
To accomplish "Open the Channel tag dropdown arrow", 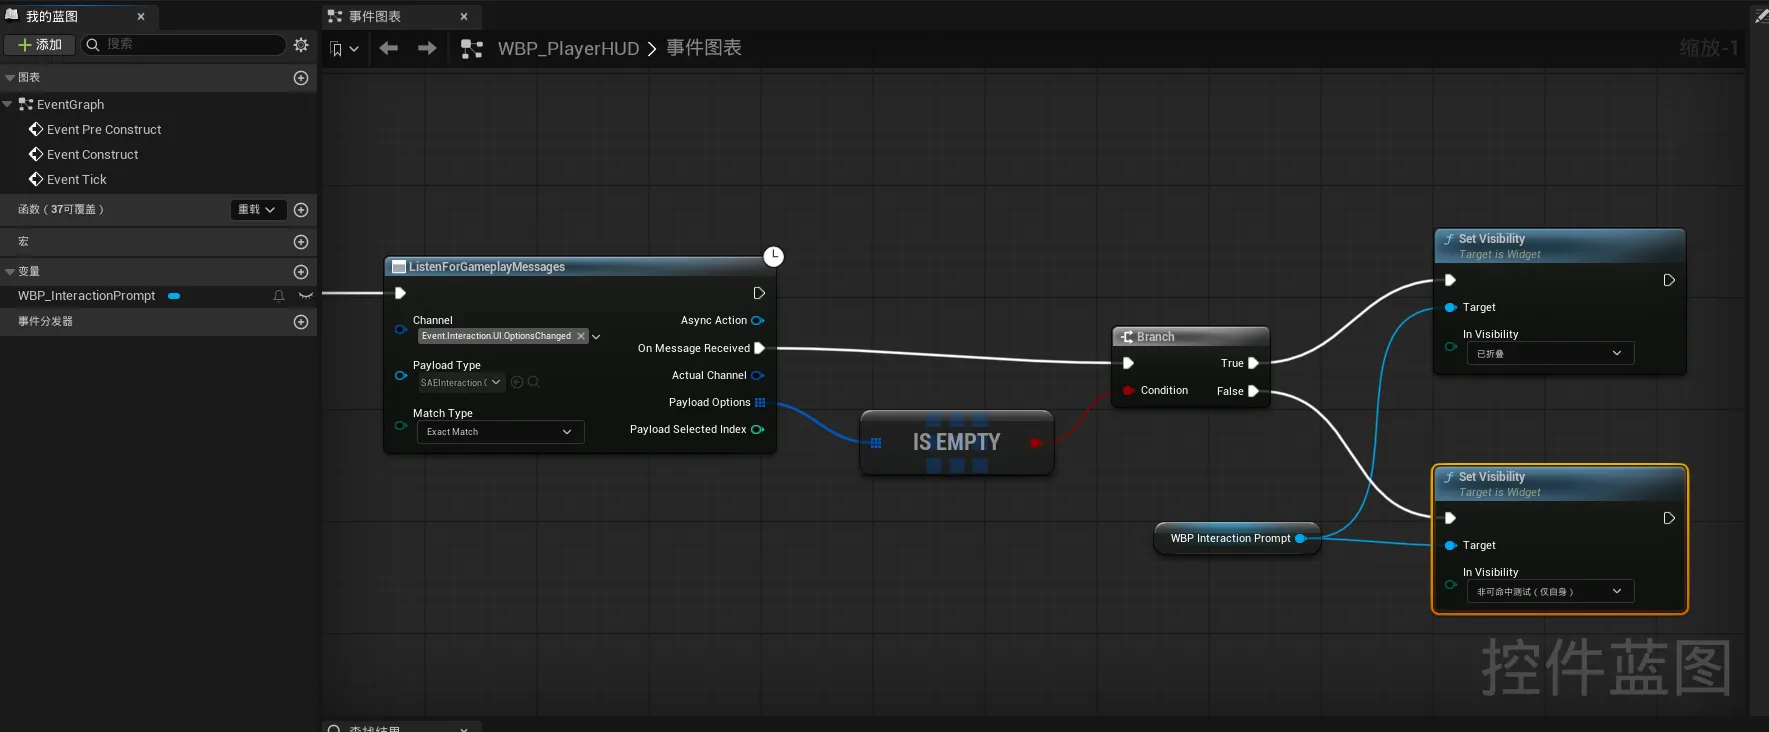I will pyautogui.click(x=596, y=337).
